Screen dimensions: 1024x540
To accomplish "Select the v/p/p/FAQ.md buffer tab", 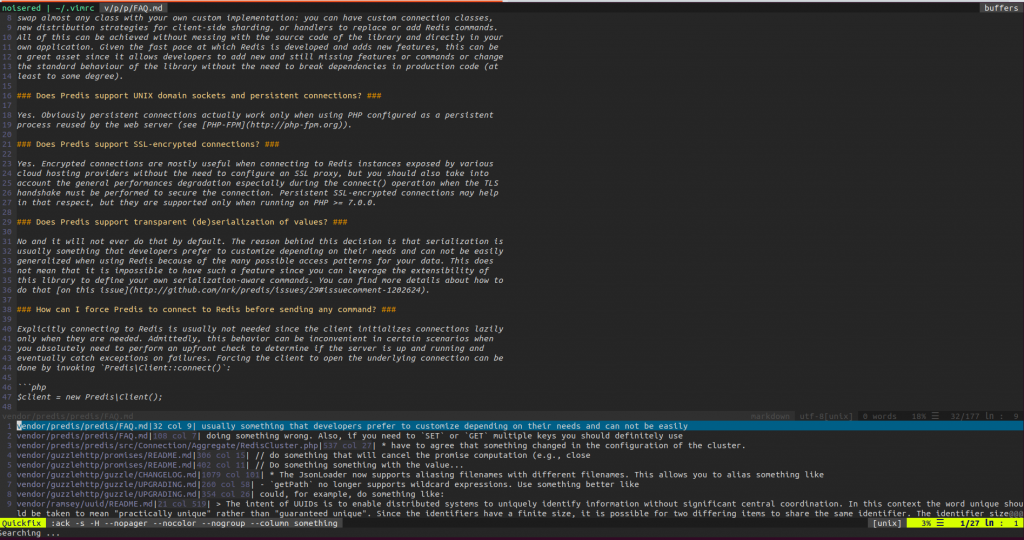I will (133, 8).
